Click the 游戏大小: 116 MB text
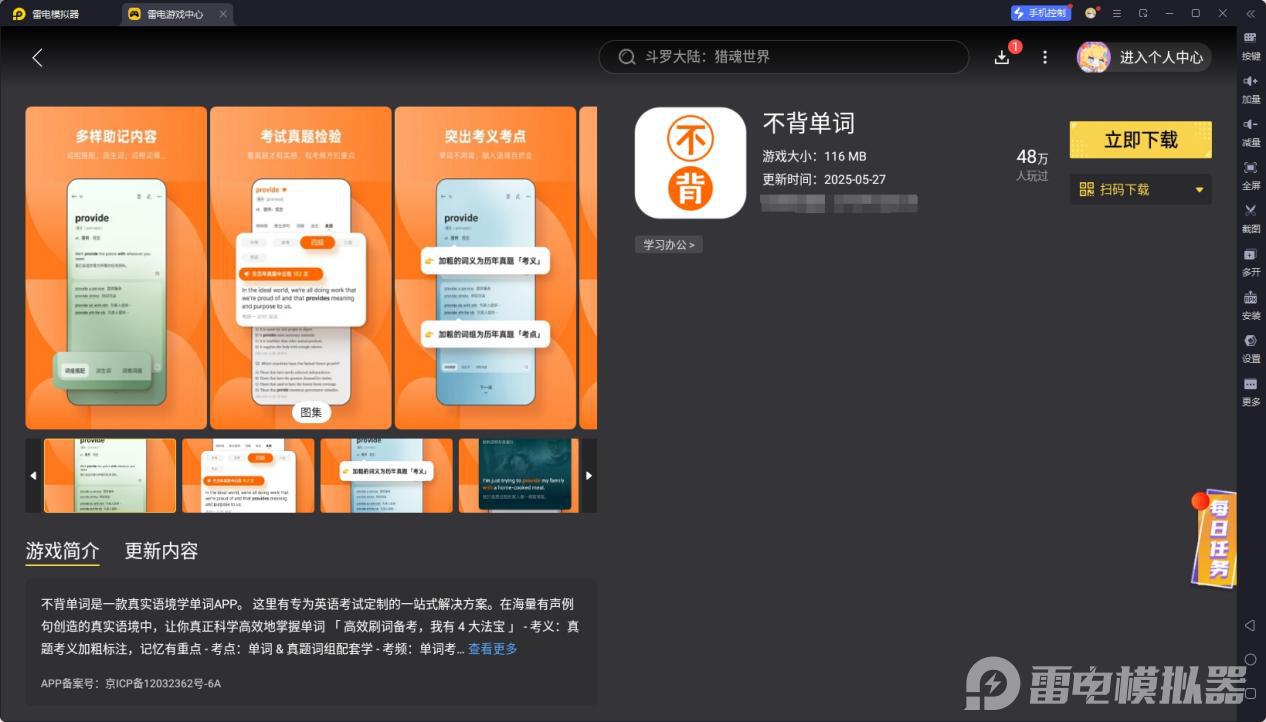 [814, 156]
